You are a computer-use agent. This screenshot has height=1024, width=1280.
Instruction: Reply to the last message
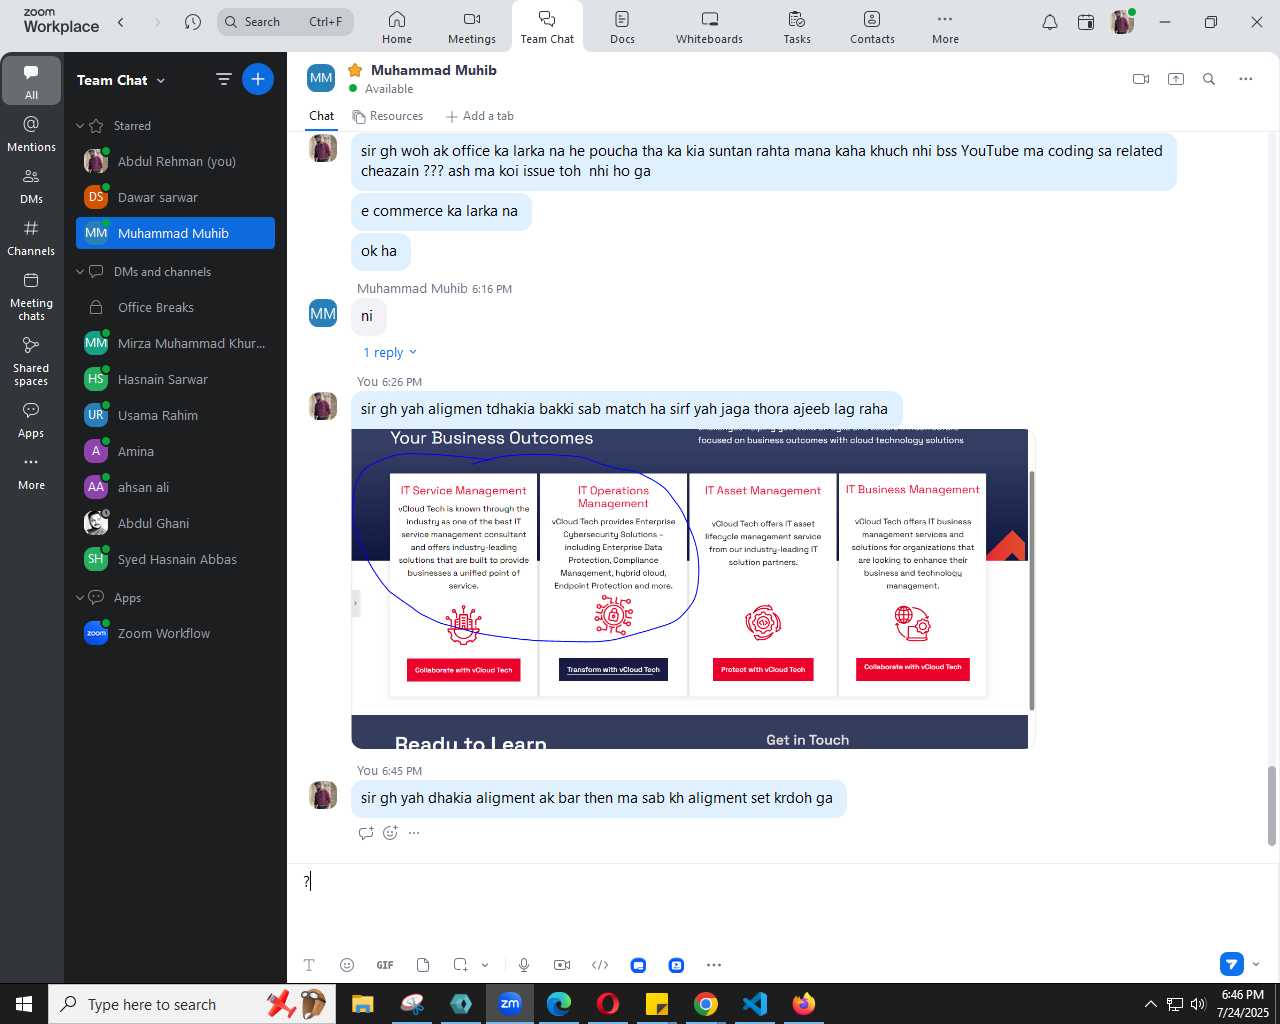click(x=366, y=833)
